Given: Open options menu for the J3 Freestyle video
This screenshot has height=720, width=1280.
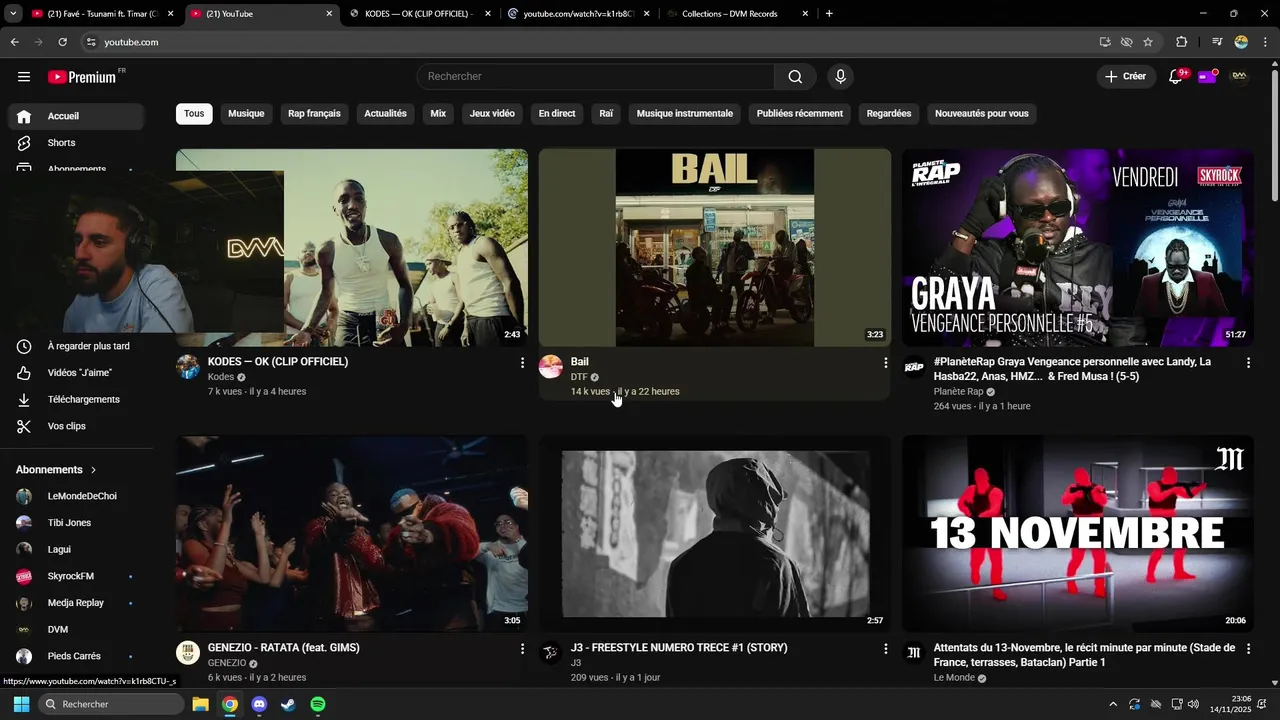Looking at the screenshot, I should 885,648.
